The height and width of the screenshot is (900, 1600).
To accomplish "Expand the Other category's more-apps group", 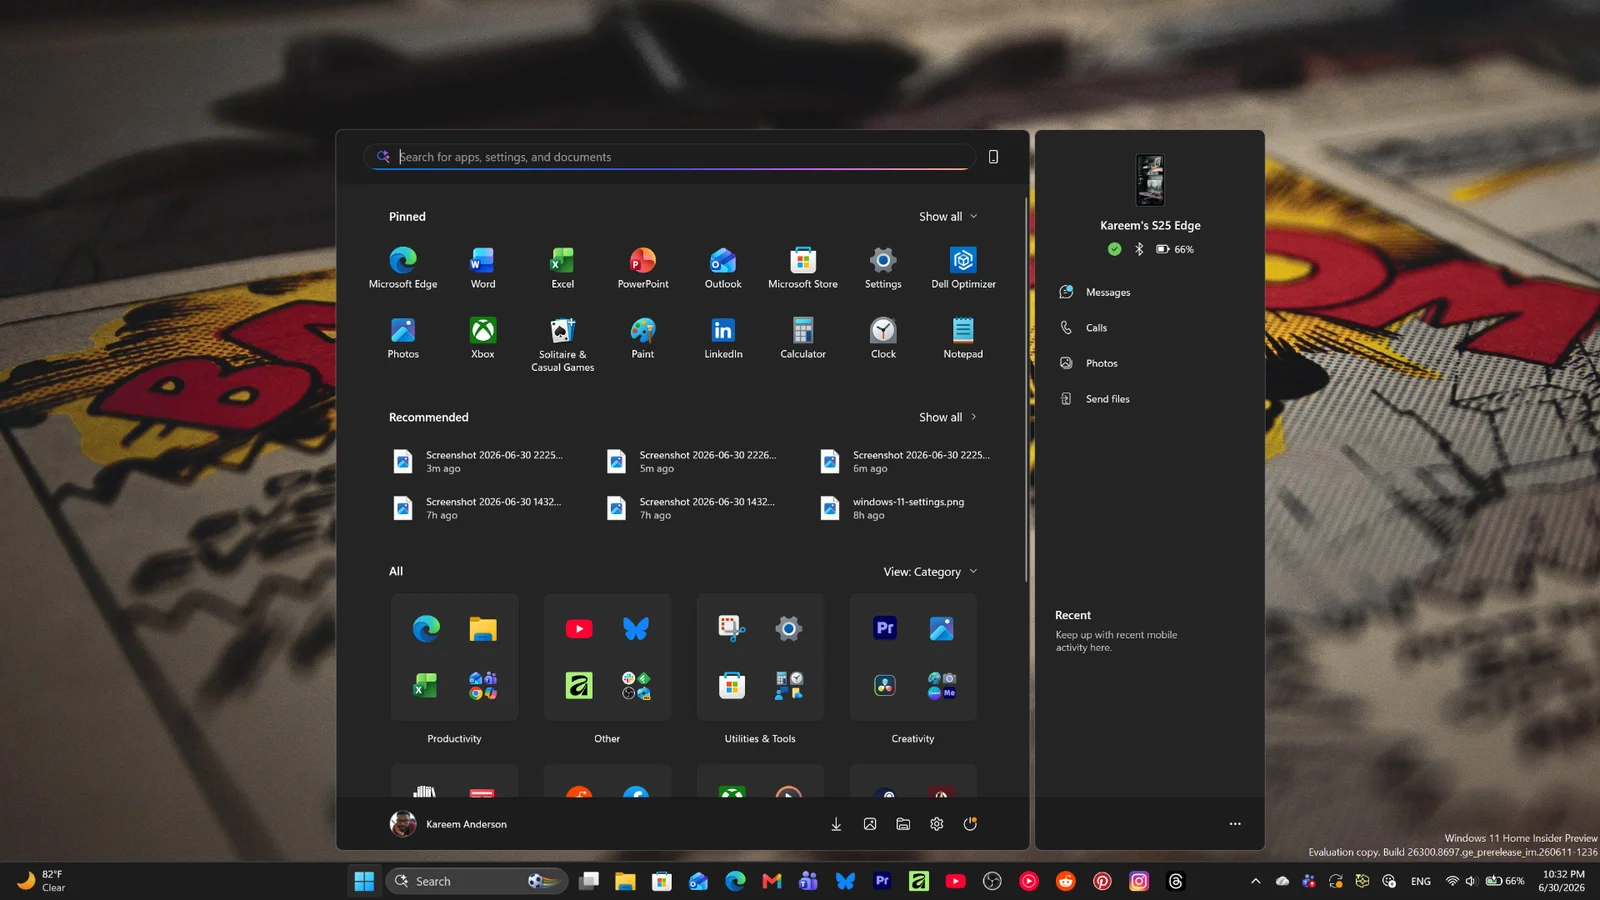I will pos(636,685).
